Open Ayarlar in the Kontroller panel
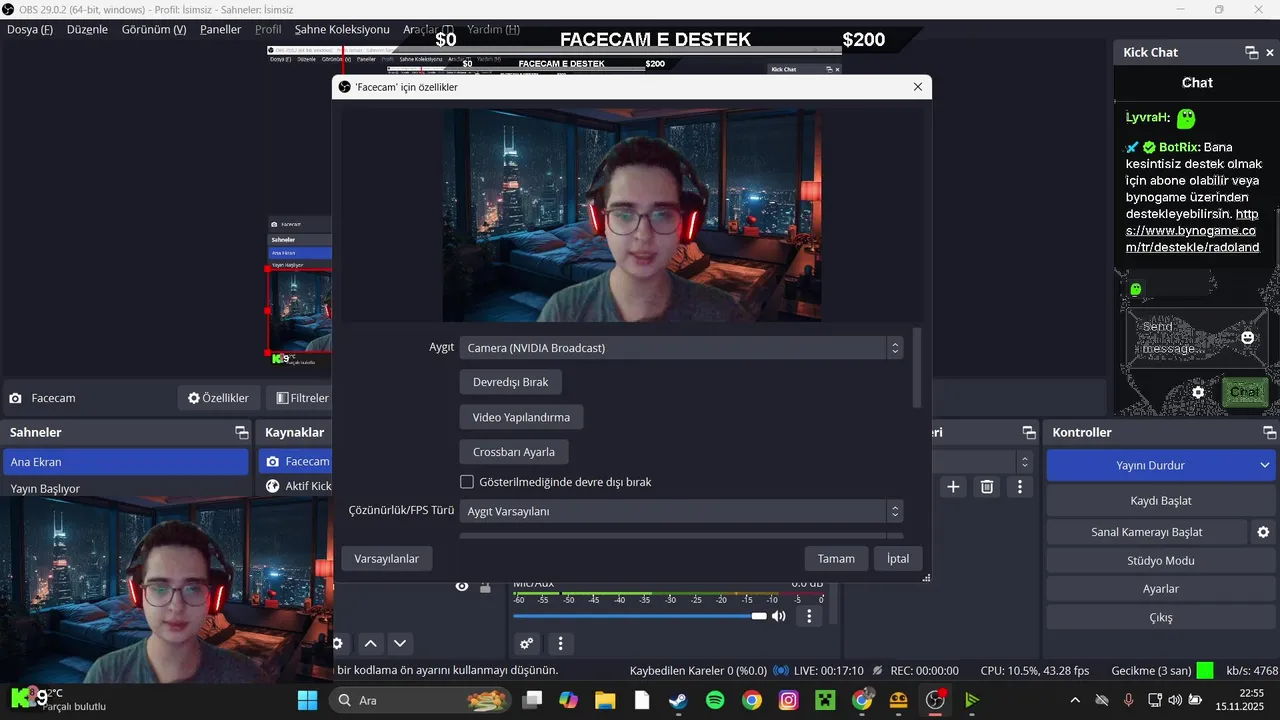Screen dimensions: 1280x720 pos(1160,589)
